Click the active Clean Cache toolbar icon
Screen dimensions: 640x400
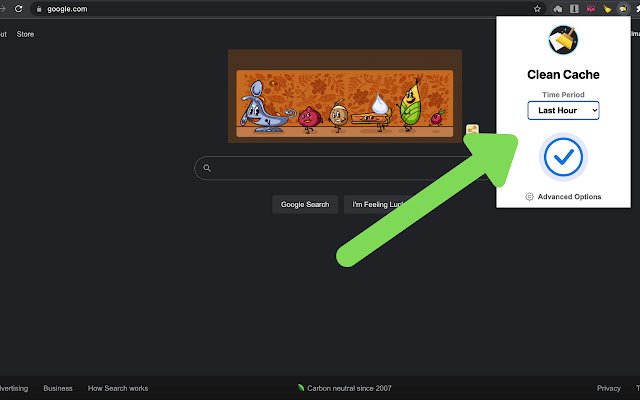coord(623,9)
